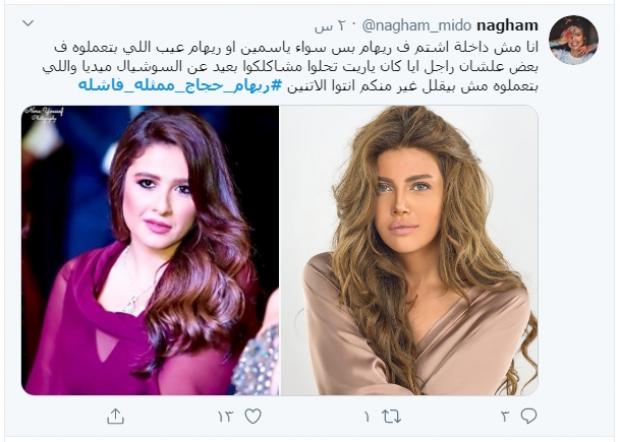This screenshot has height=442, width=620.
Task: Reply via the speech bubble icon
Action: [x=529, y=416]
